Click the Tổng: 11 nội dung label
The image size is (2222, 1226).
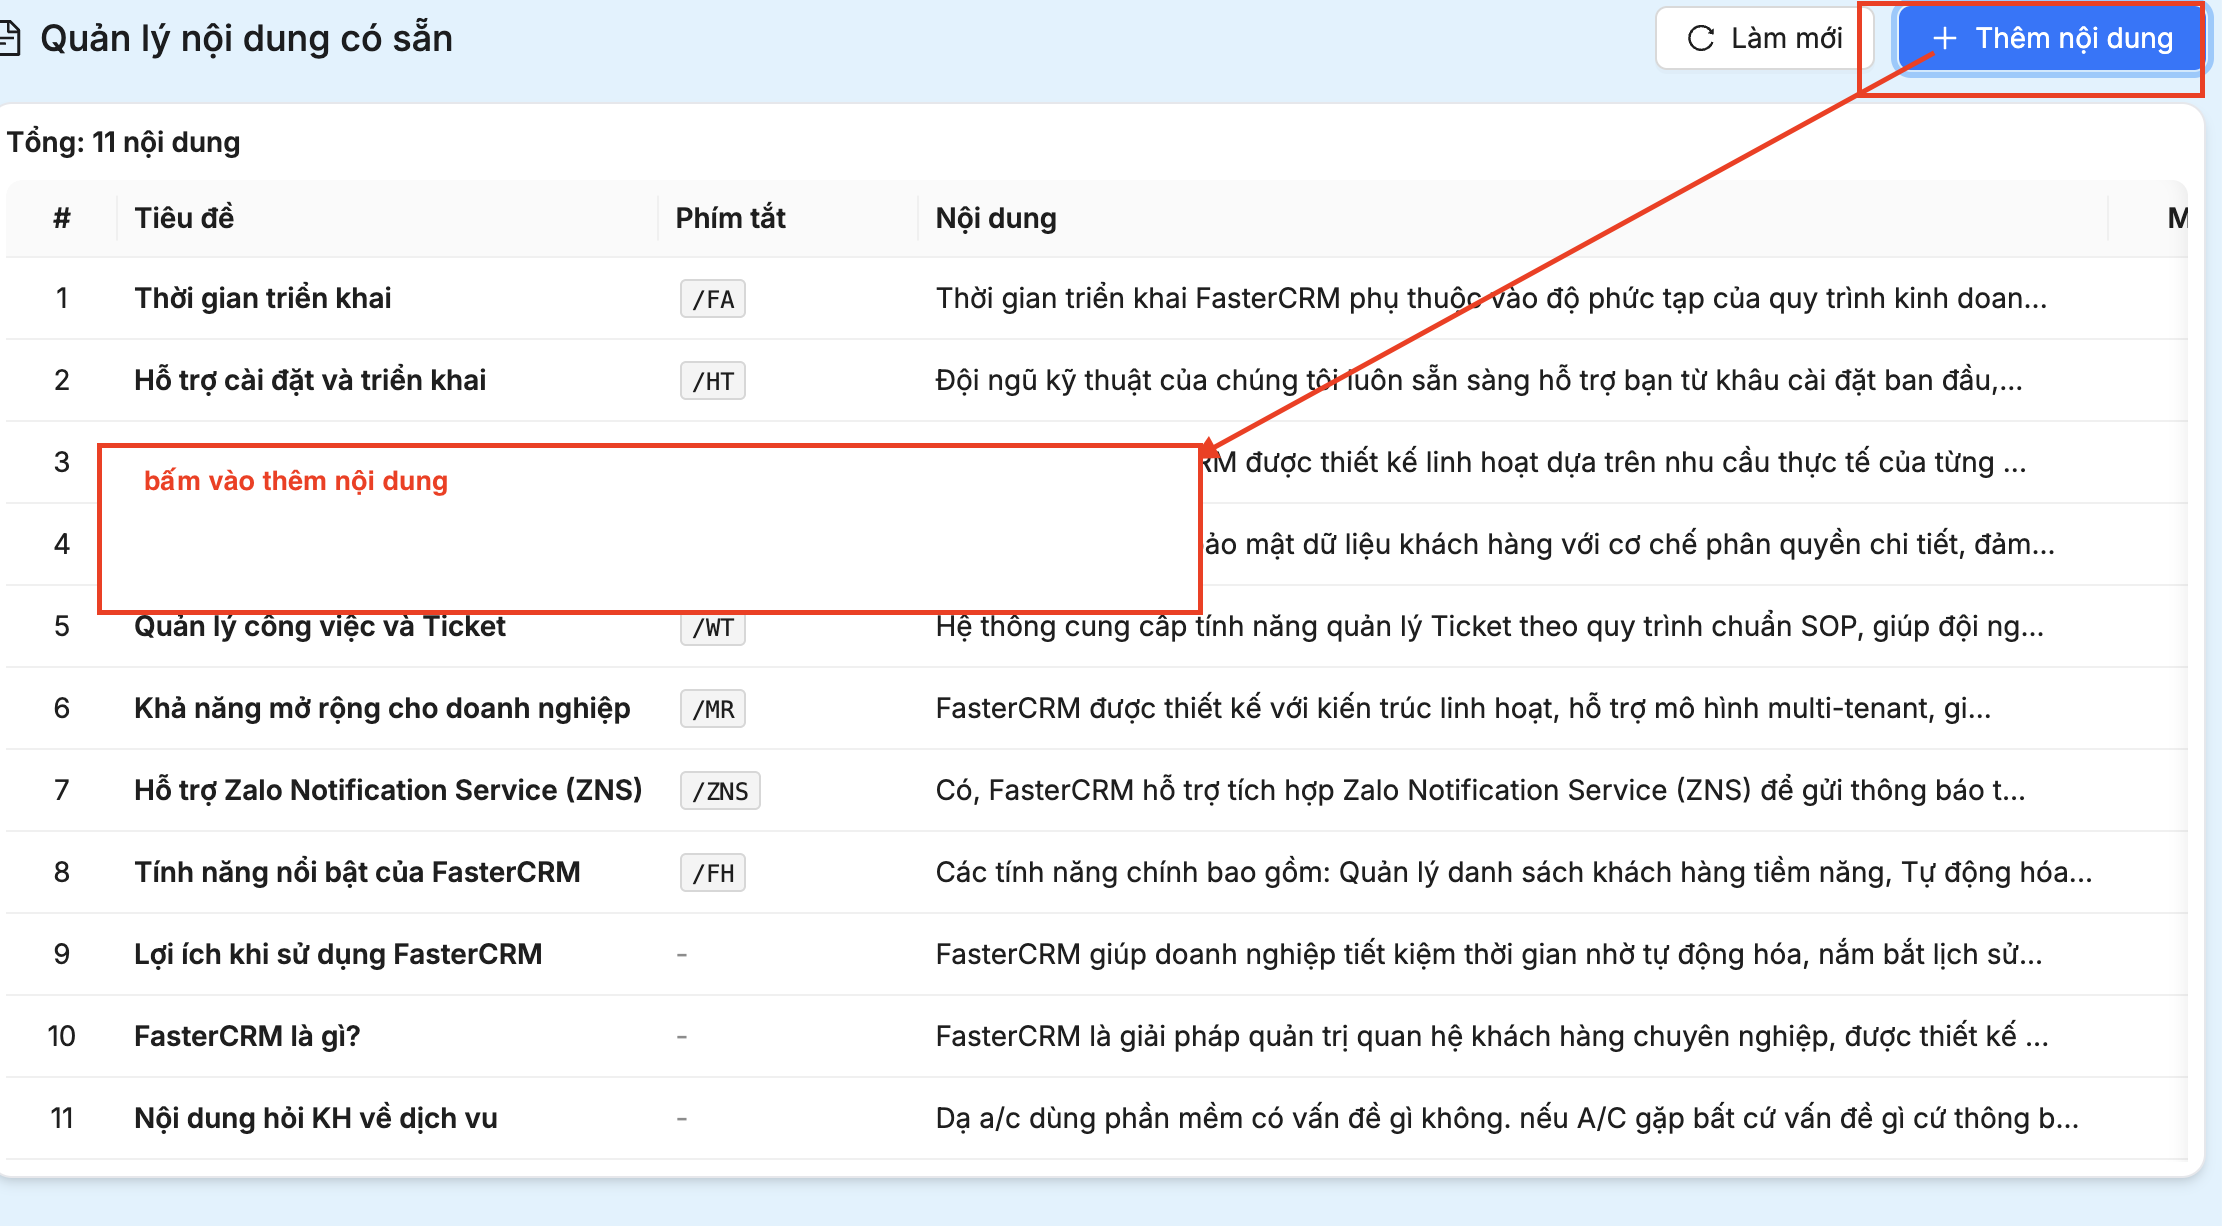click(x=124, y=142)
